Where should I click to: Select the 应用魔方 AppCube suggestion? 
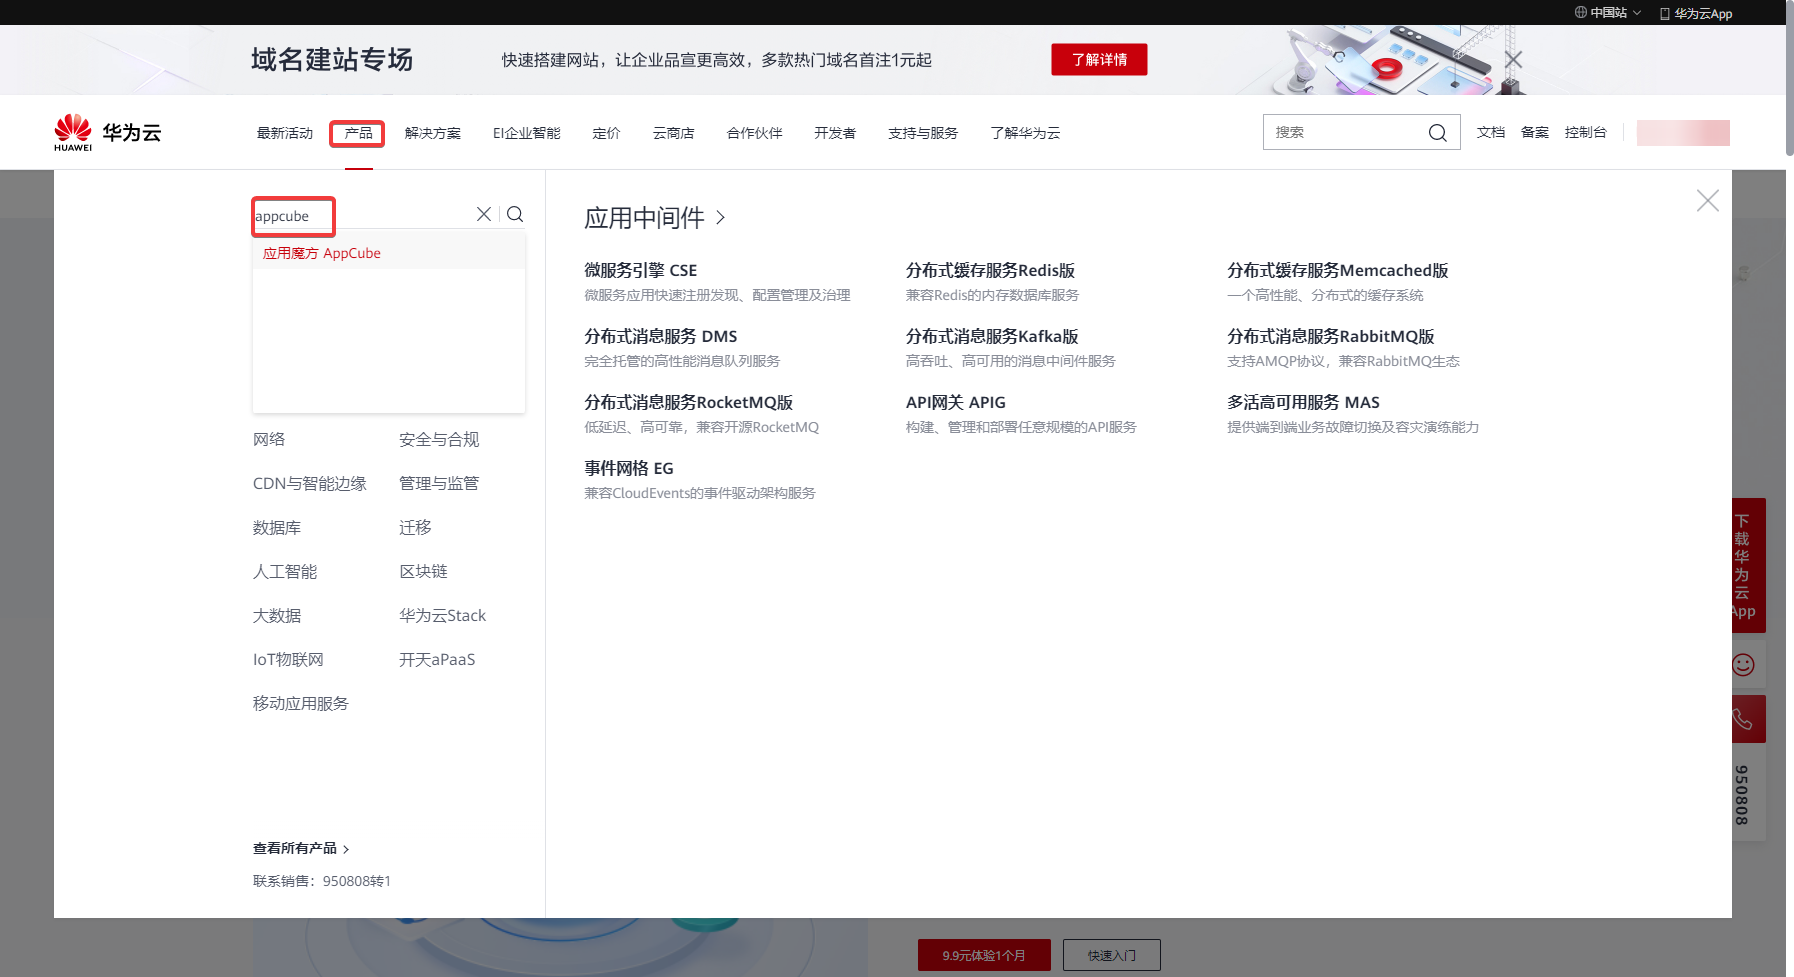pyautogui.click(x=389, y=253)
